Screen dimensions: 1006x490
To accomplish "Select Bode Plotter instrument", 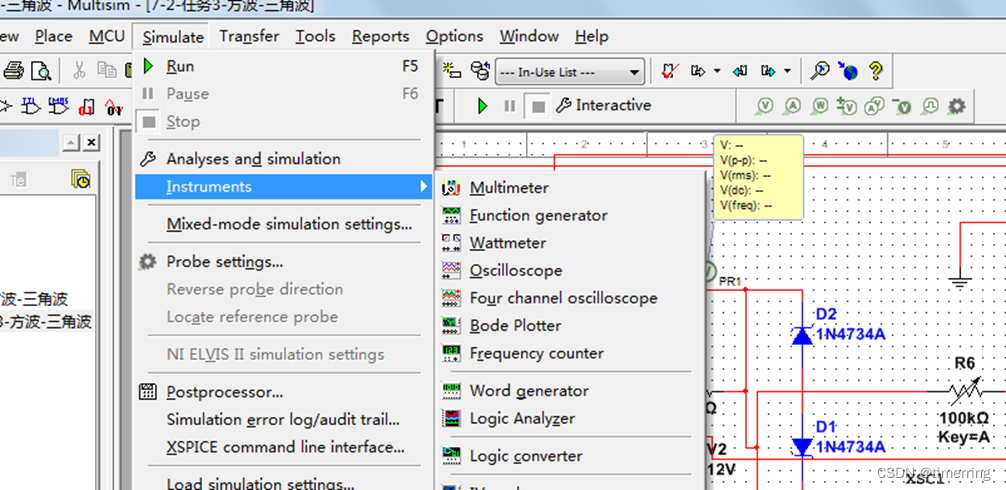I will [x=569, y=326].
